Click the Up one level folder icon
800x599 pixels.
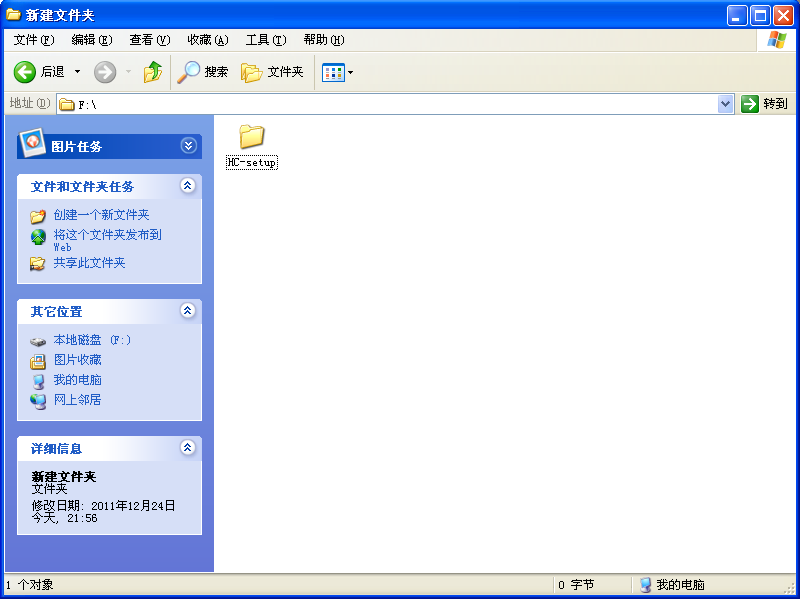point(152,72)
